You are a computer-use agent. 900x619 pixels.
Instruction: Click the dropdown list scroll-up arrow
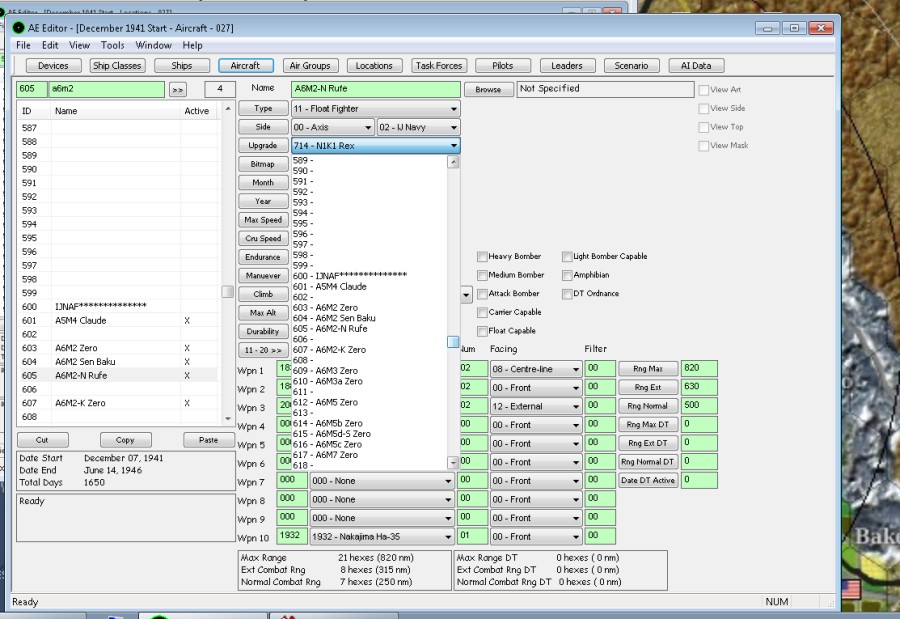pos(453,162)
